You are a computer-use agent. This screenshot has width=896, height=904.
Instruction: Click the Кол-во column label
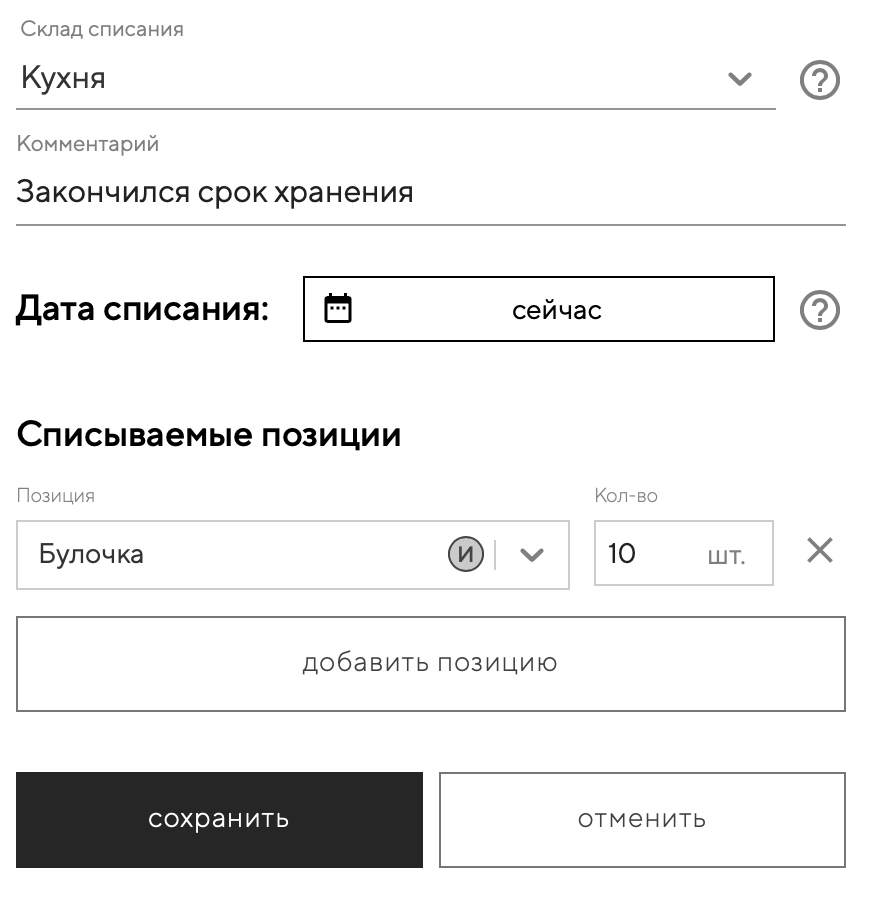(626, 495)
